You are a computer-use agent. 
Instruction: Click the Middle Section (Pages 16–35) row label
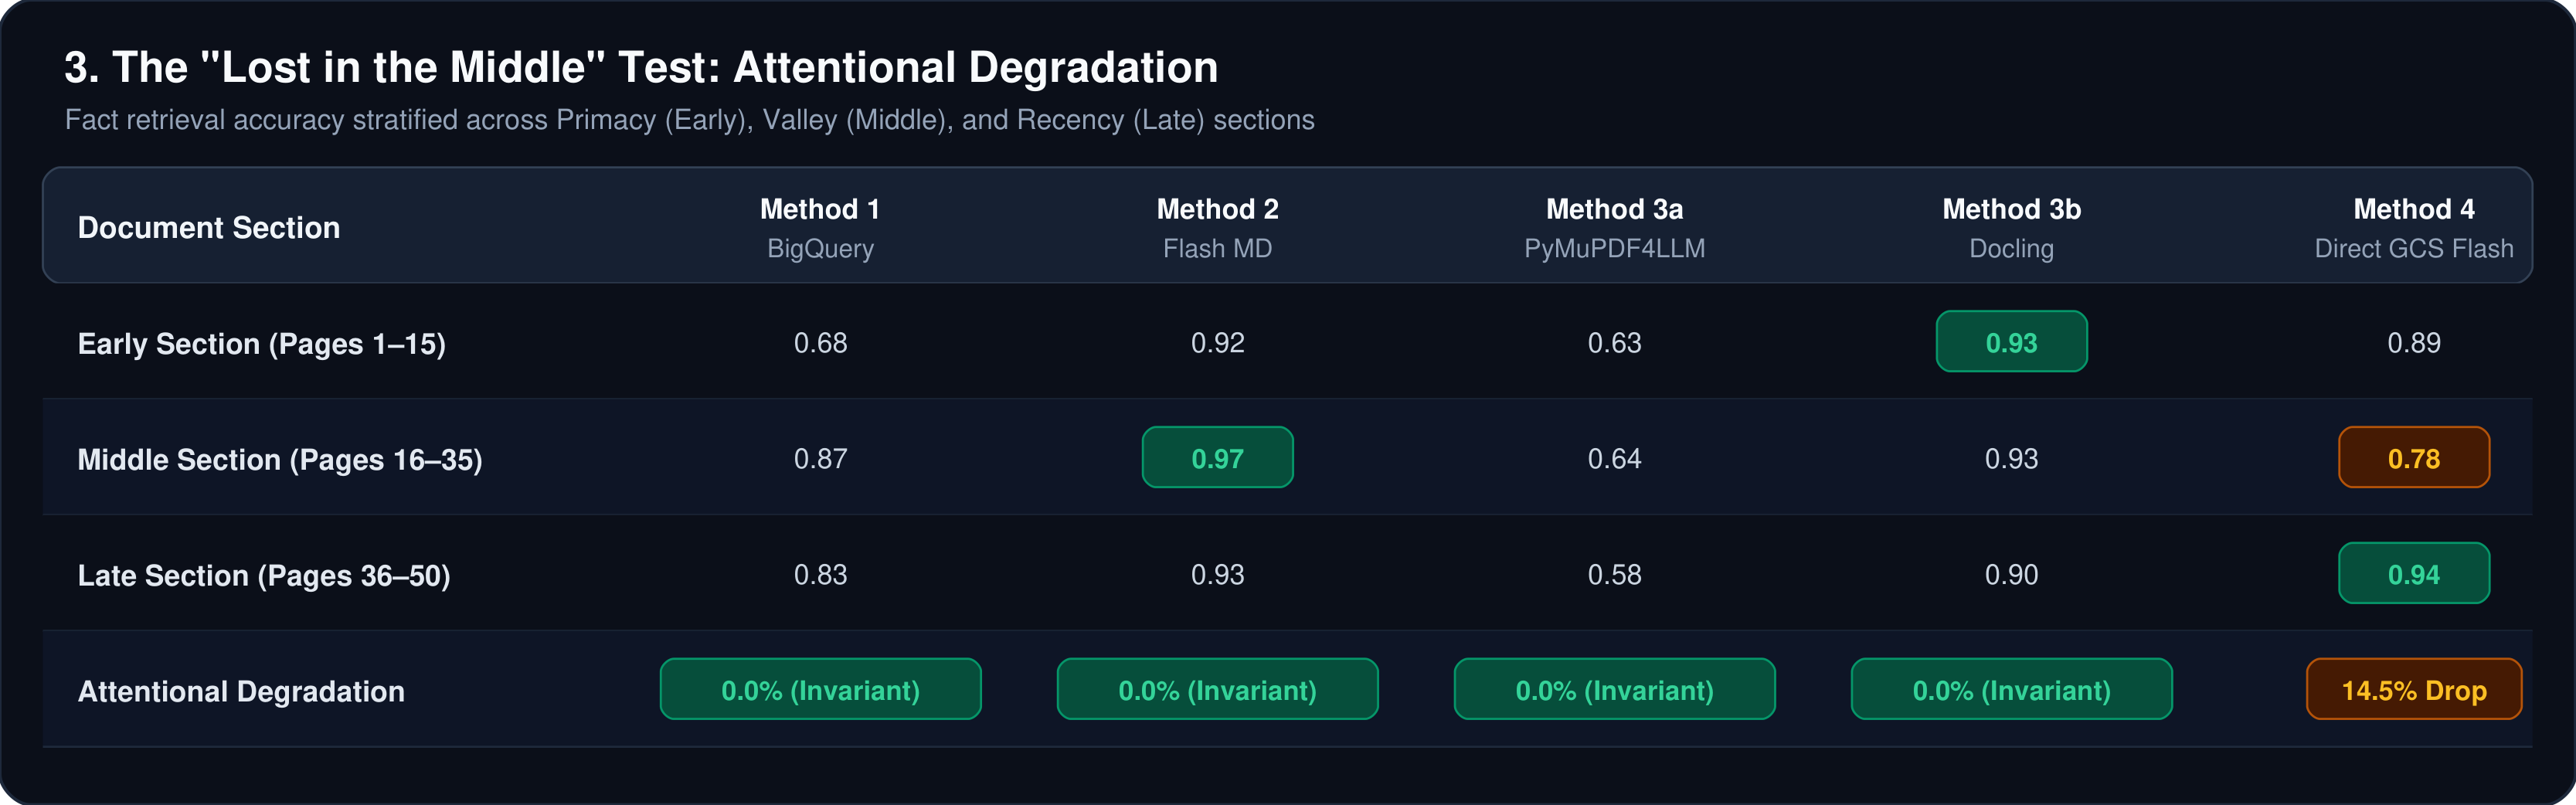click(x=280, y=460)
